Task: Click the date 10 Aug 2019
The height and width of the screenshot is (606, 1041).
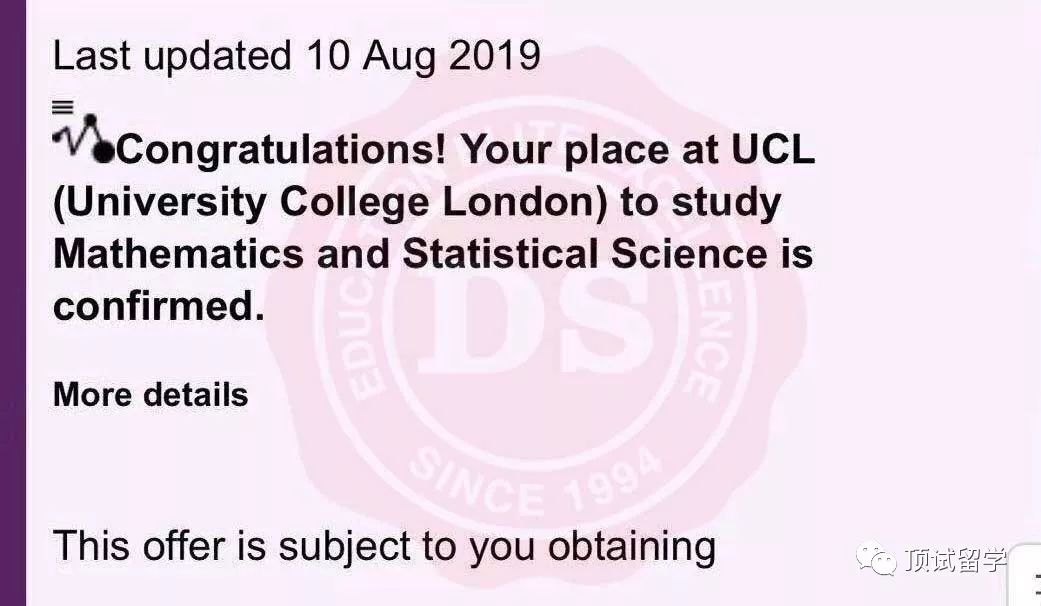Action: coord(424,56)
